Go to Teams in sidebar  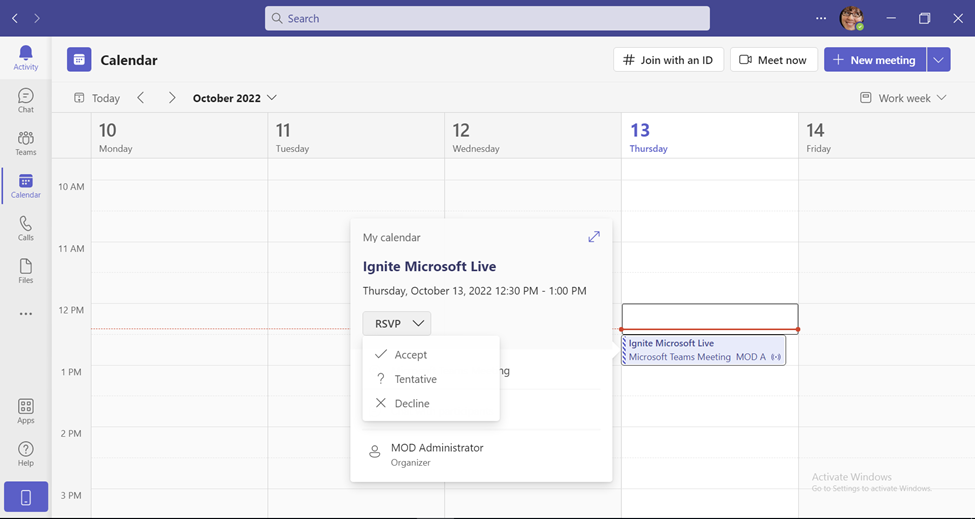click(x=25, y=143)
